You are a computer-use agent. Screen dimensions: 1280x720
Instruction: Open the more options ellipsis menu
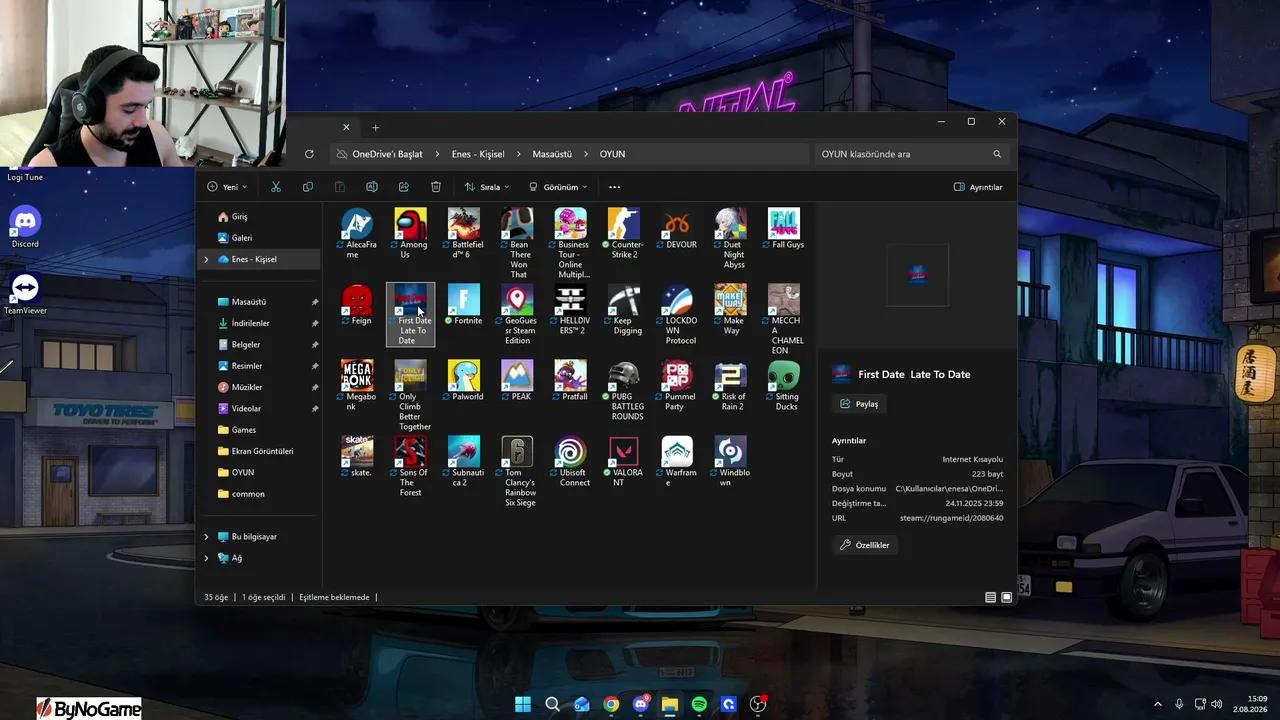point(614,187)
